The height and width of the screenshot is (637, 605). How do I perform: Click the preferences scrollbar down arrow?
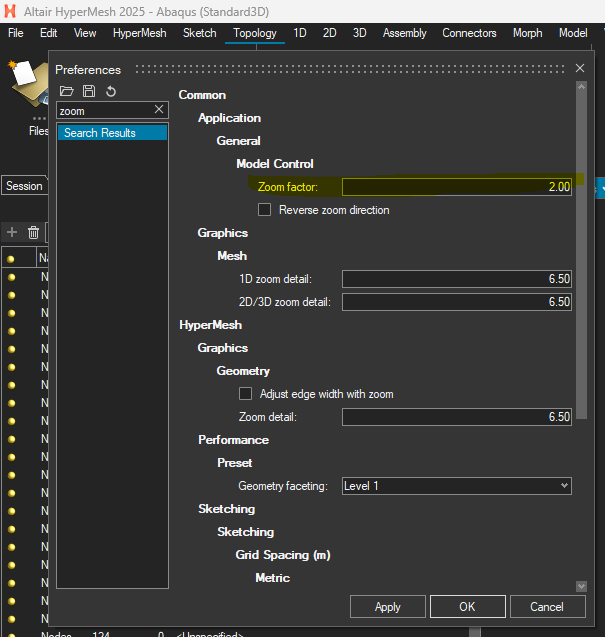coord(581,586)
